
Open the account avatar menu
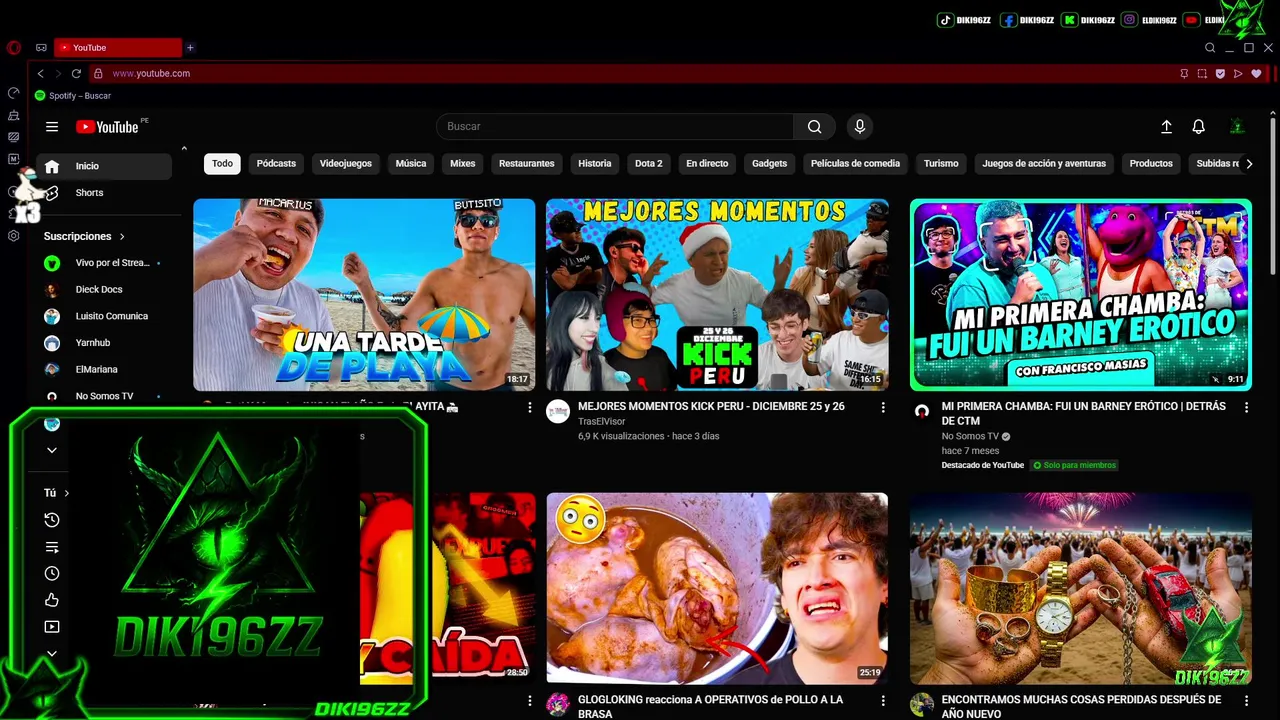1237,127
